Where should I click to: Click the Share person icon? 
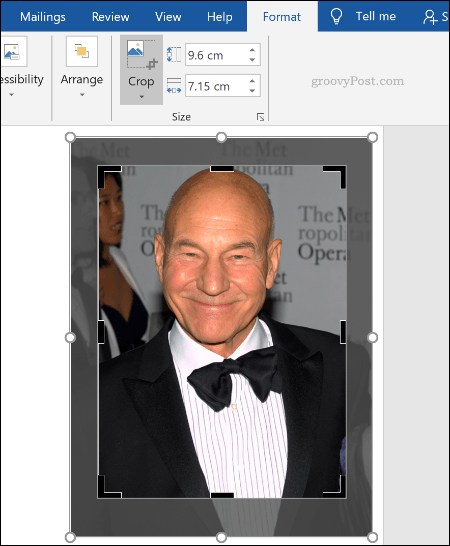[430, 17]
